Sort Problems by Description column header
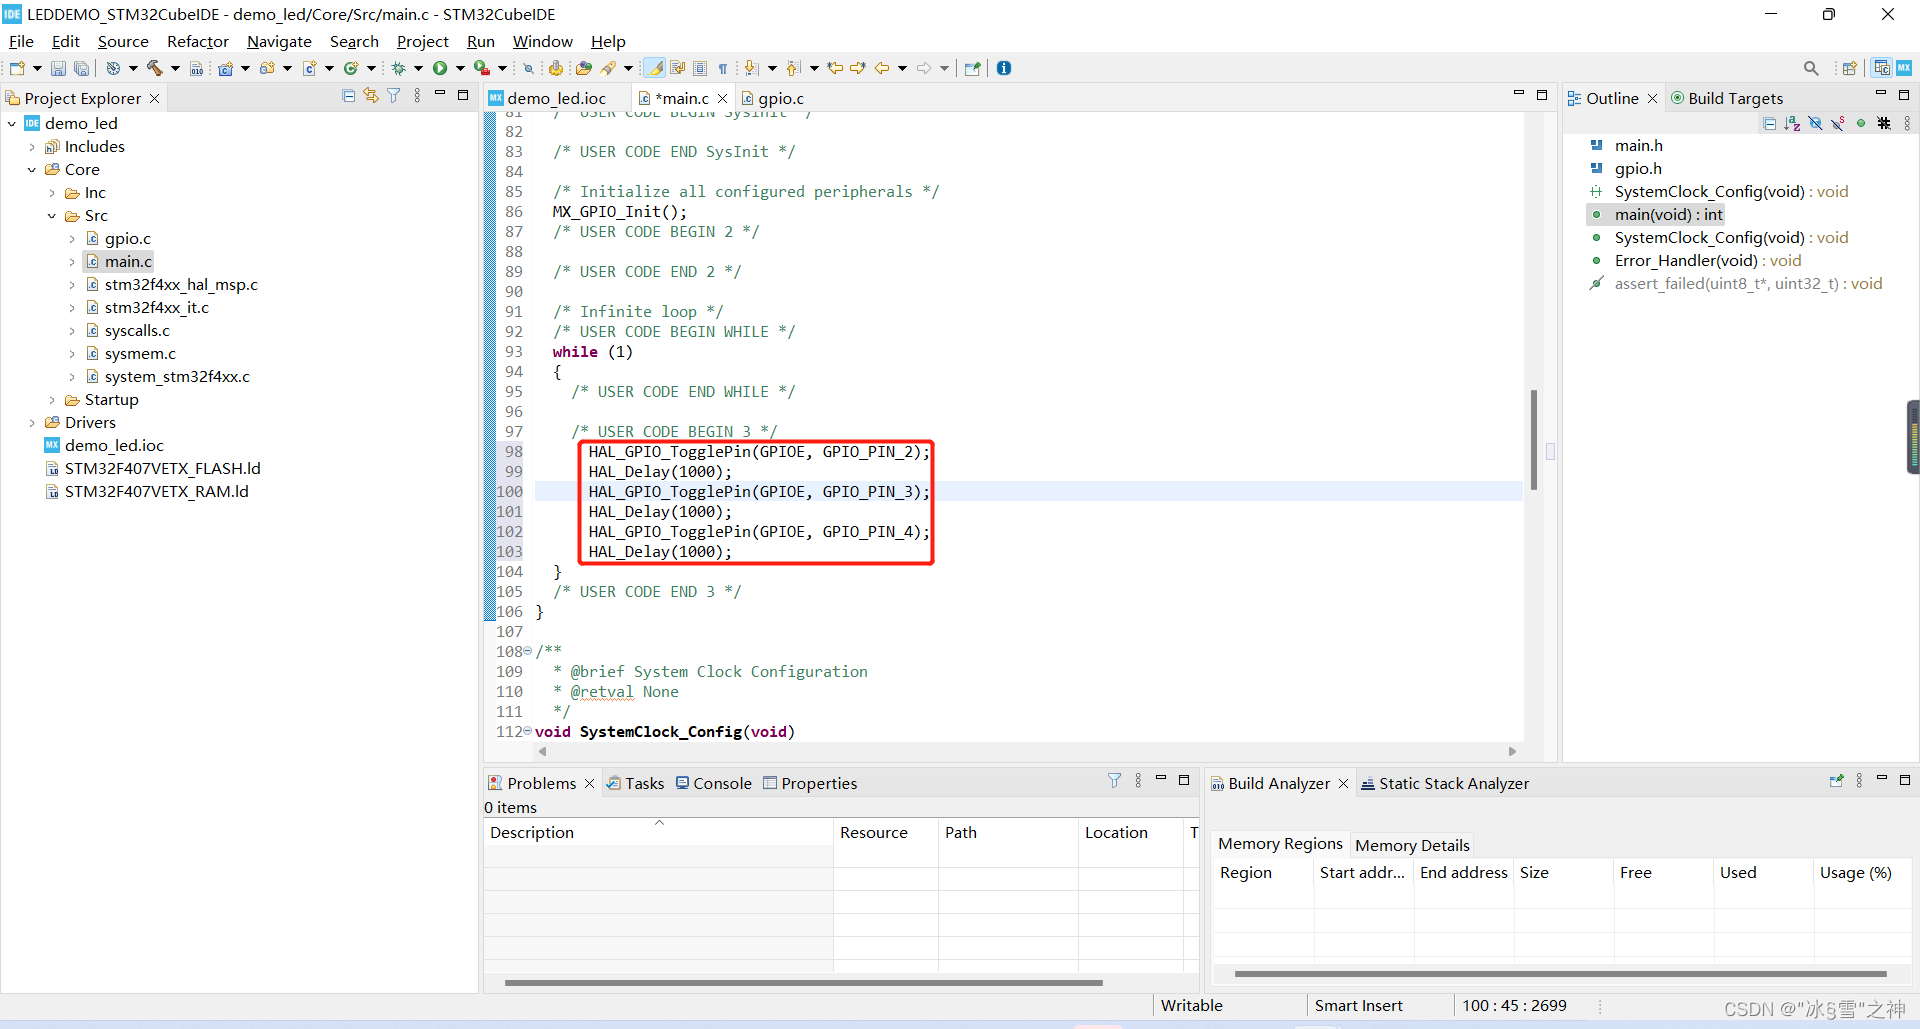1920x1029 pixels. [x=658, y=832]
